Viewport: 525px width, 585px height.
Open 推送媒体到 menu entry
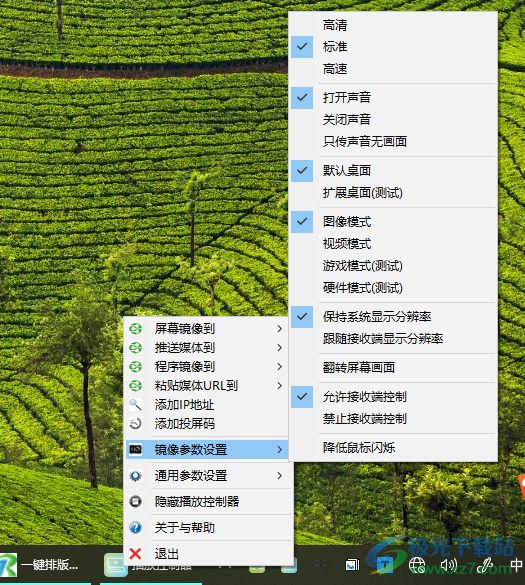point(206,348)
